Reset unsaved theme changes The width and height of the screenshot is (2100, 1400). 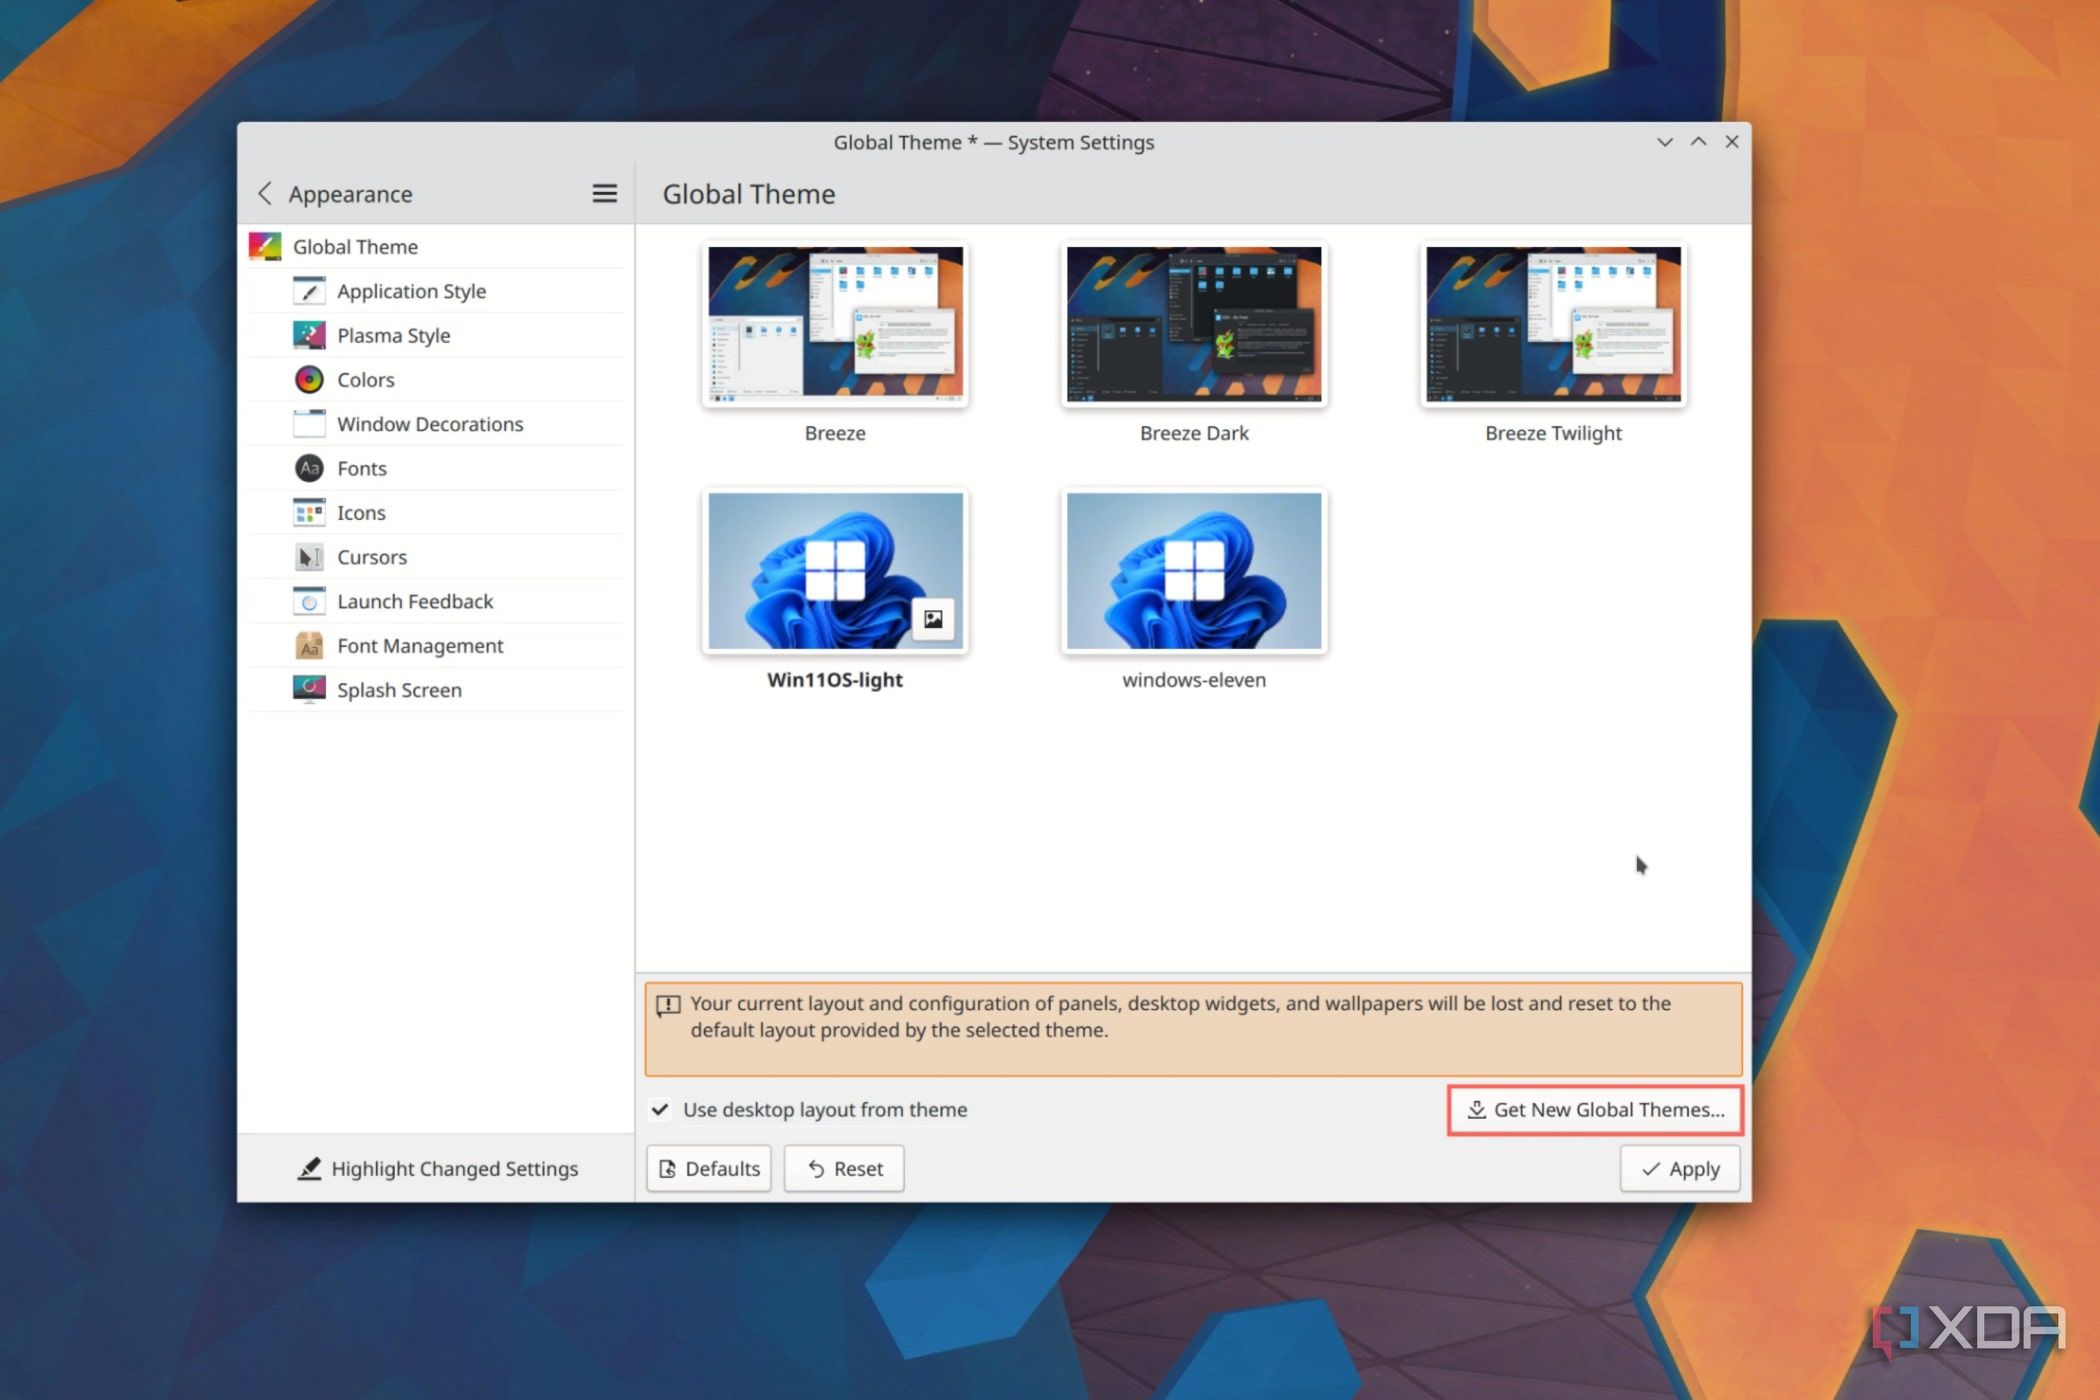(843, 1168)
